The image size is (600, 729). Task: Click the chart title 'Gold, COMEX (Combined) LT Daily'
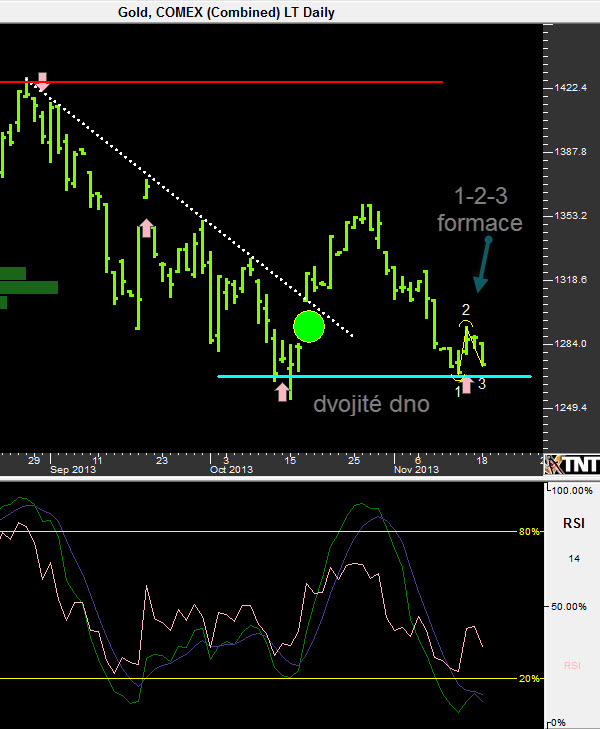[x=226, y=12]
